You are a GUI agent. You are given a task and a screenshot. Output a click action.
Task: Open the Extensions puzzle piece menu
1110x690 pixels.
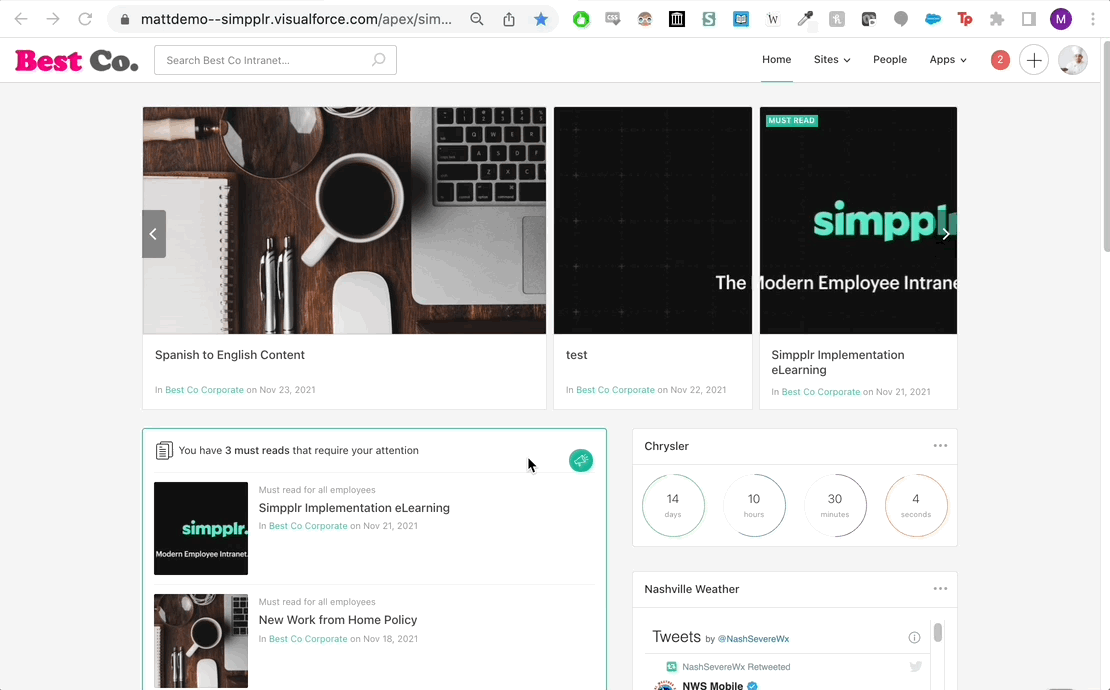(997, 20)
